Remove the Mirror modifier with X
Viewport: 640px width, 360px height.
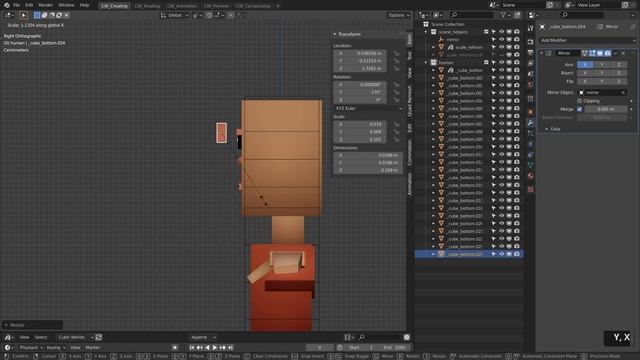tap(623, 53)
